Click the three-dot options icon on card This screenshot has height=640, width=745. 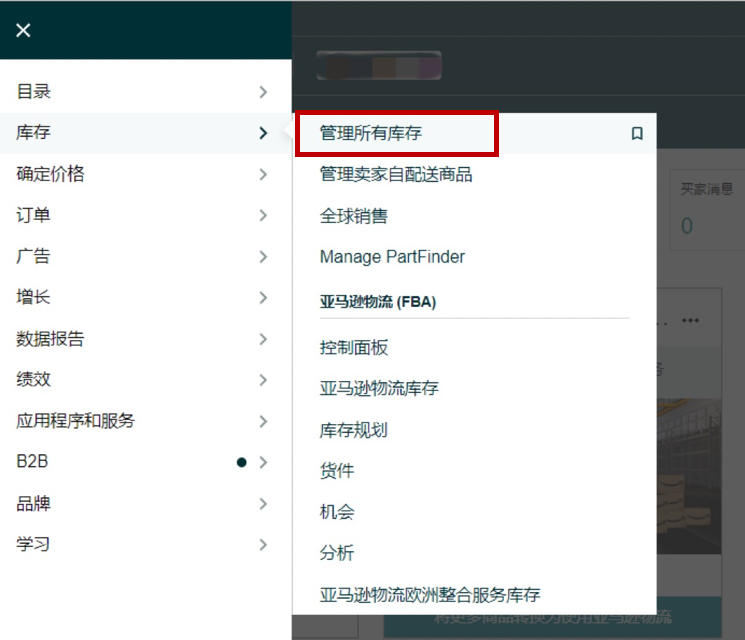pyautogui.click(x=690, y=321)
